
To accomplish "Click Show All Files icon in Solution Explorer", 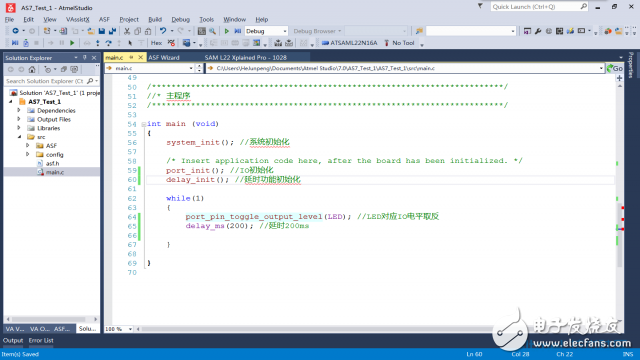I will 74,69.
